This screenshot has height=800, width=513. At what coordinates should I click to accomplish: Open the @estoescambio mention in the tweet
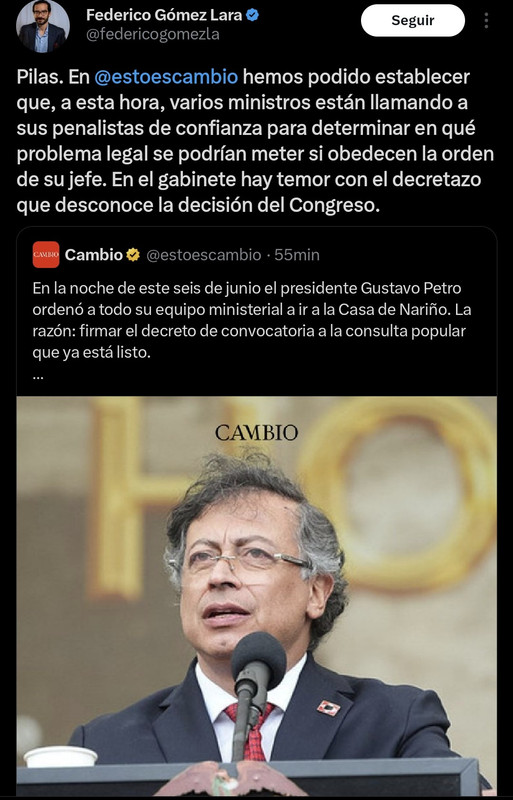[x=166, y=77]
